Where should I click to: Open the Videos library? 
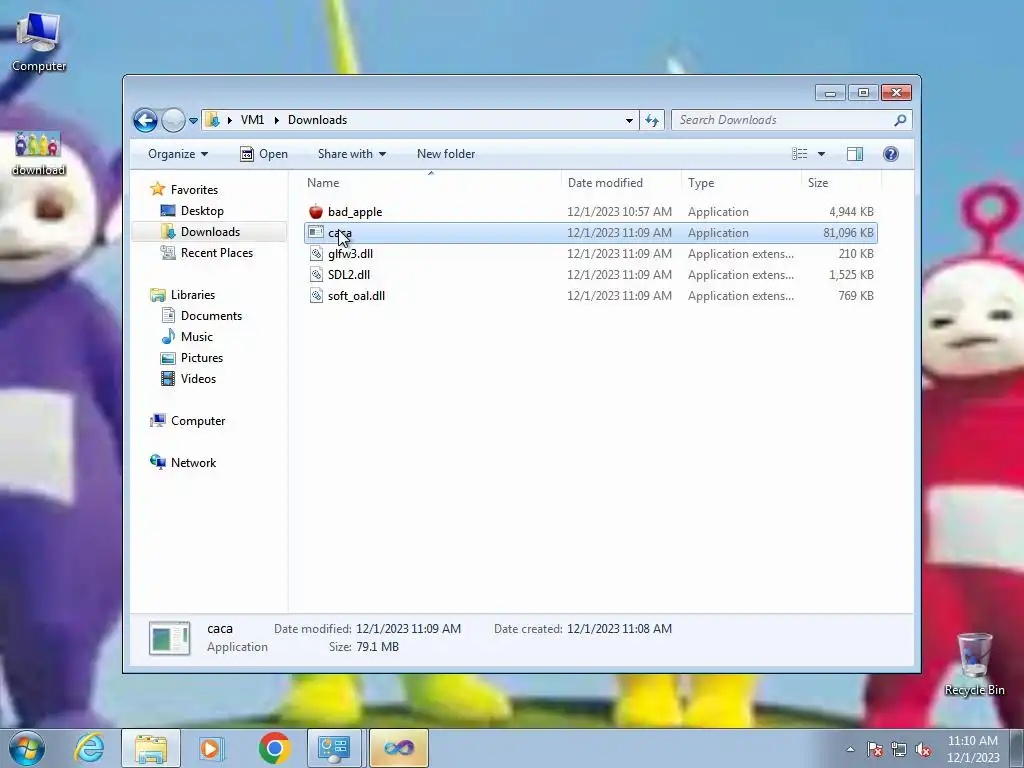click(198, 379)
